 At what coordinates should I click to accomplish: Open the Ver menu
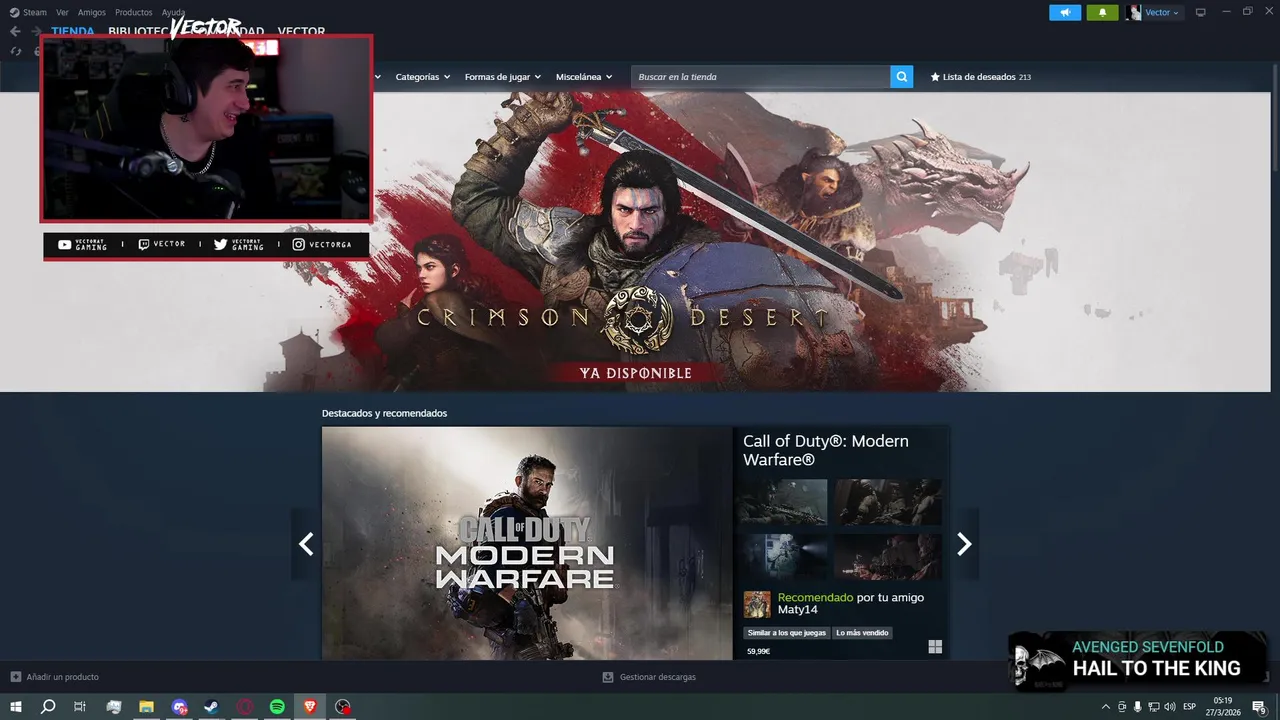click(62, 13)
